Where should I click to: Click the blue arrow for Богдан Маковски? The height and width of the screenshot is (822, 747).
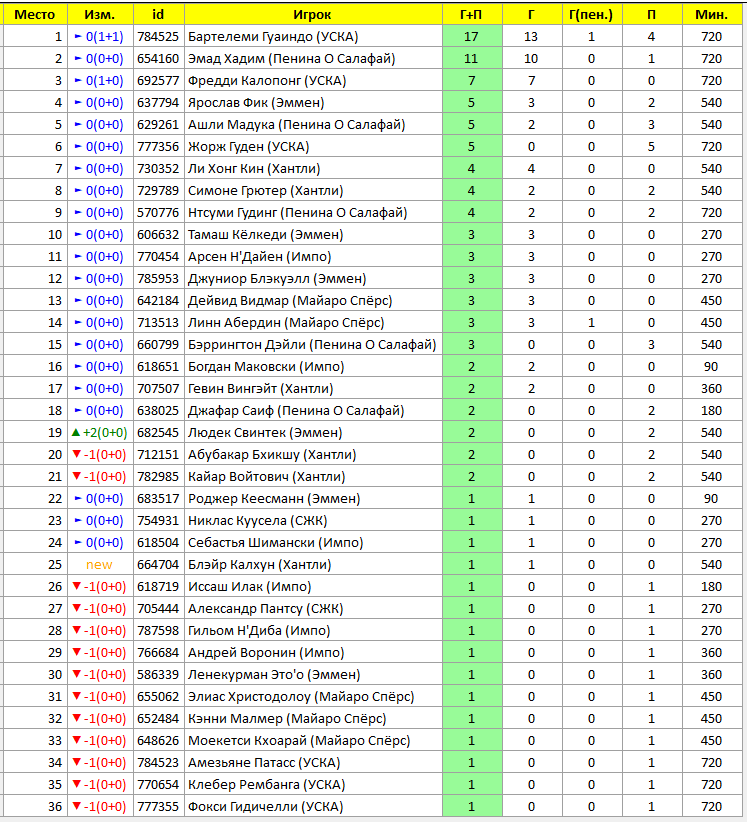click(78, 366)
